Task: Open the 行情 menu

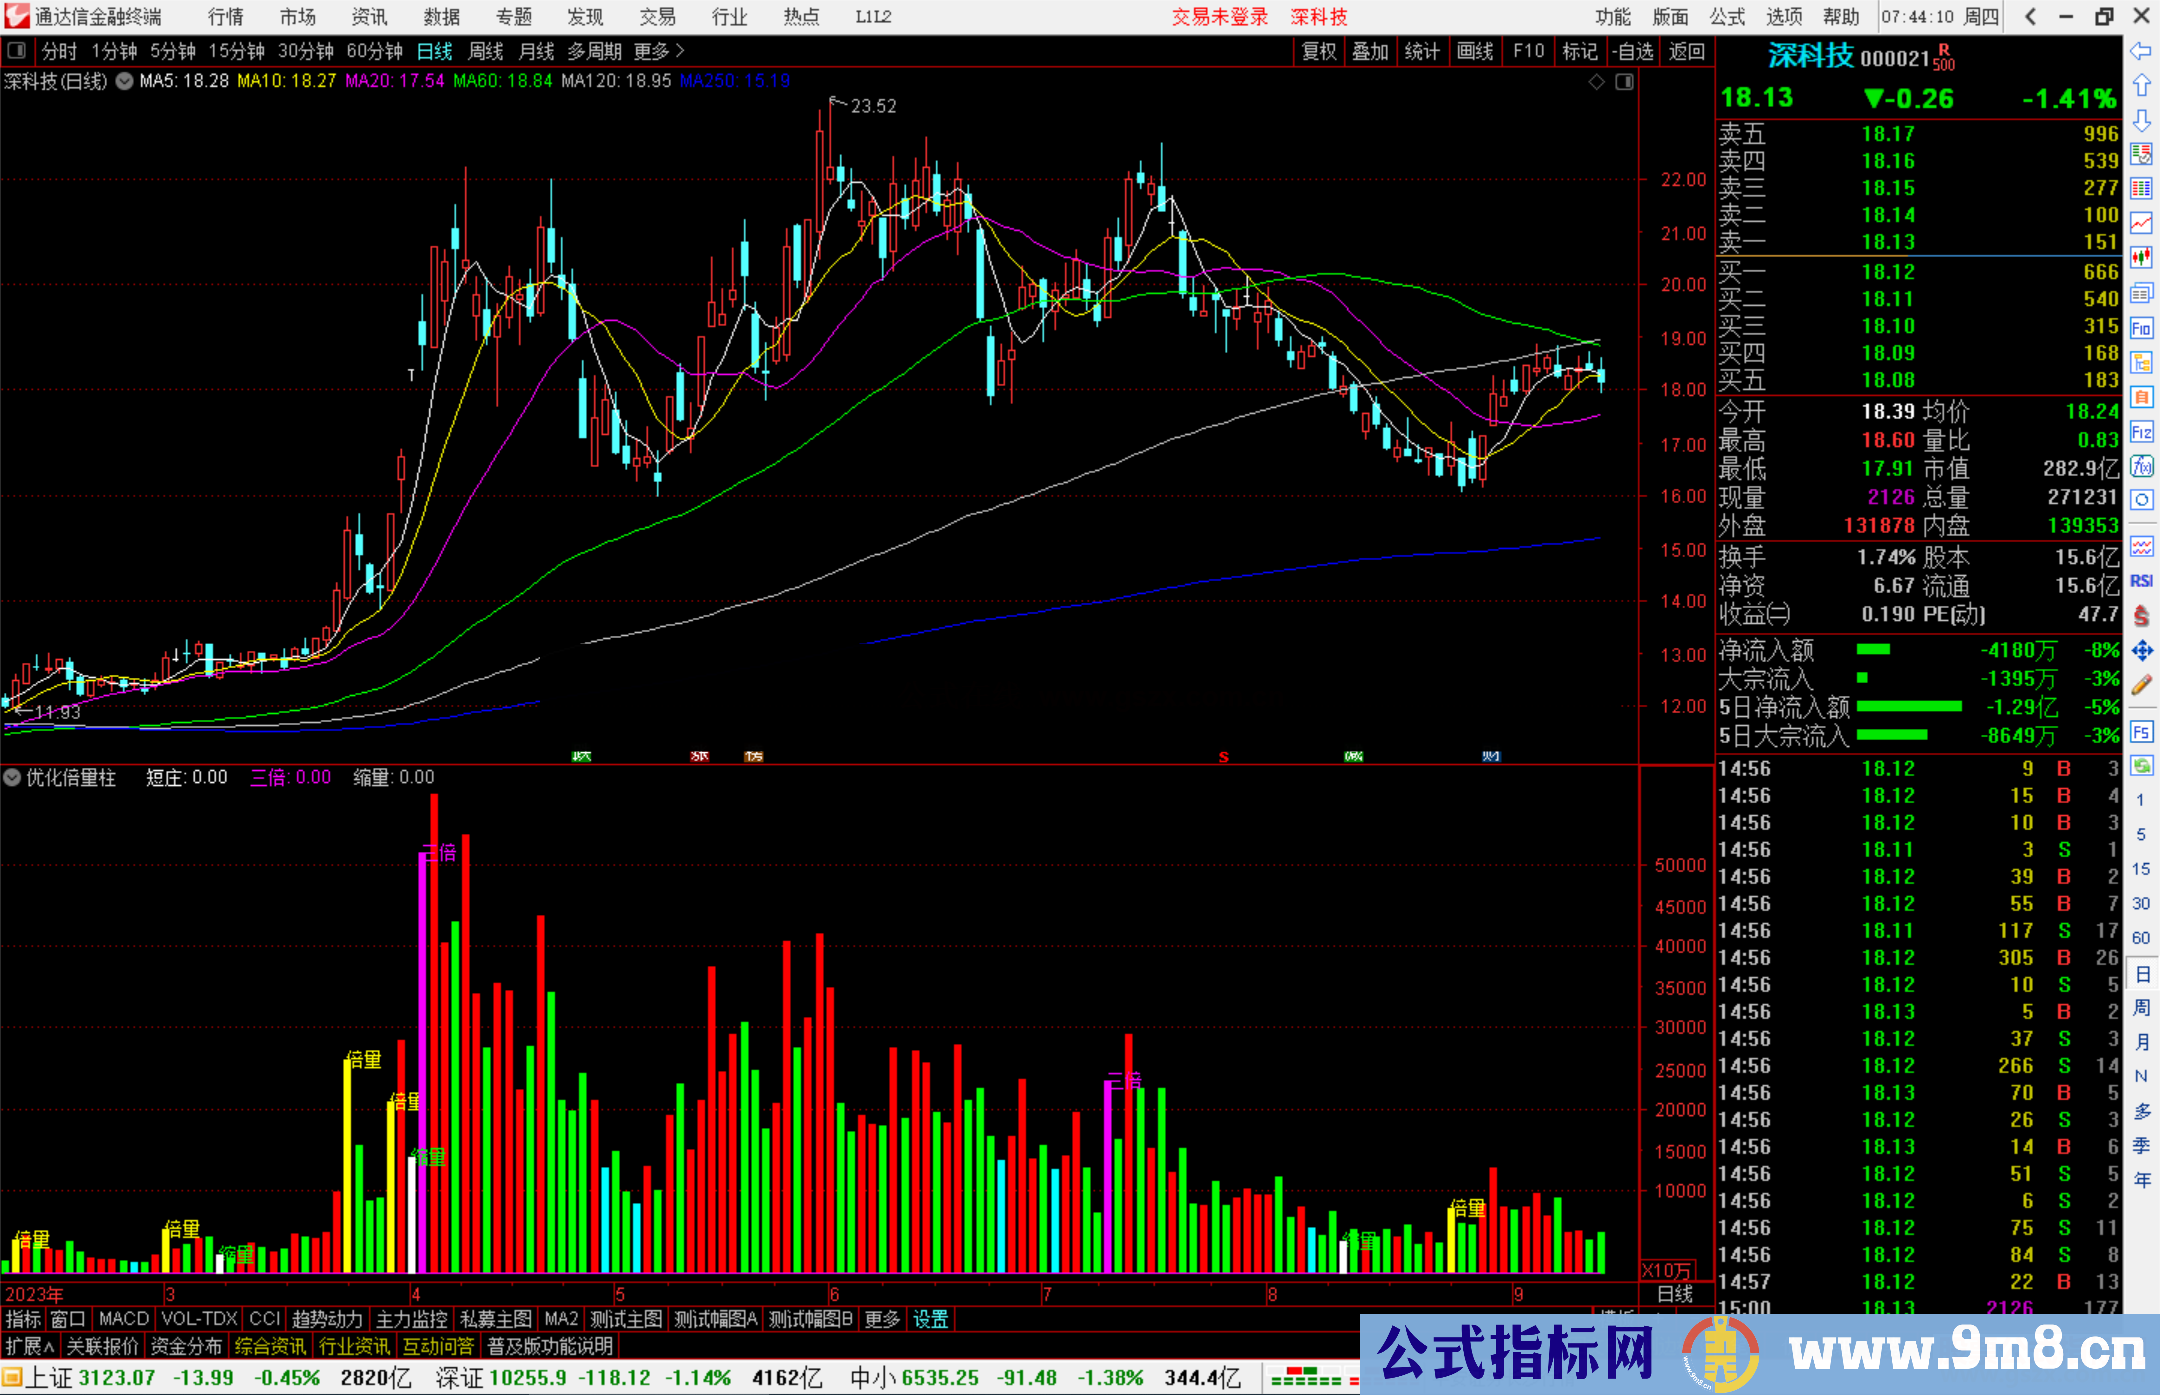Action: point(225,17)
